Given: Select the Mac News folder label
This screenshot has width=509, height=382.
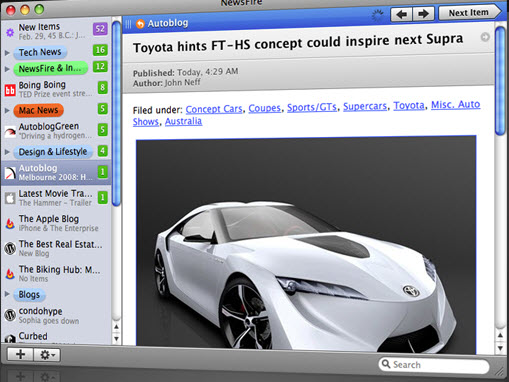Looking at the screenshot, I should coord(38,110).
